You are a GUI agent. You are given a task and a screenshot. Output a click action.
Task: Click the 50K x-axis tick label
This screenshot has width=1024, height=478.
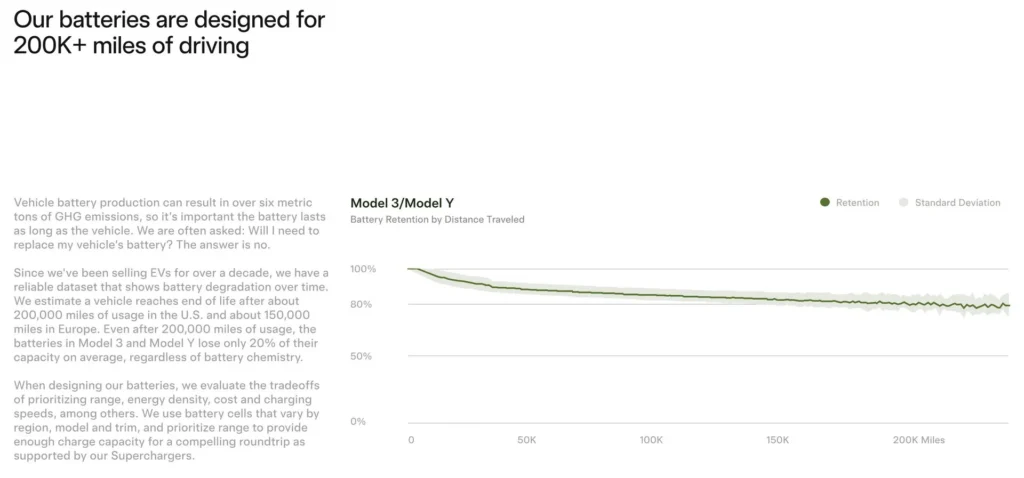click(526, 439)
